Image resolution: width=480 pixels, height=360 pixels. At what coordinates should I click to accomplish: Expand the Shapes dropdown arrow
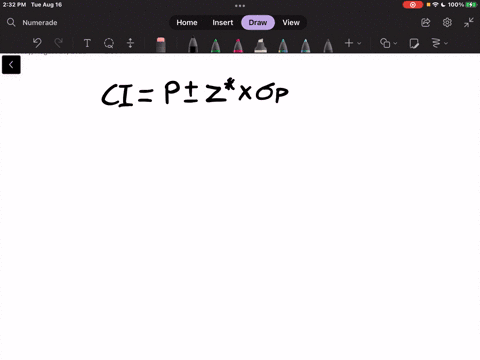(395, 43)
